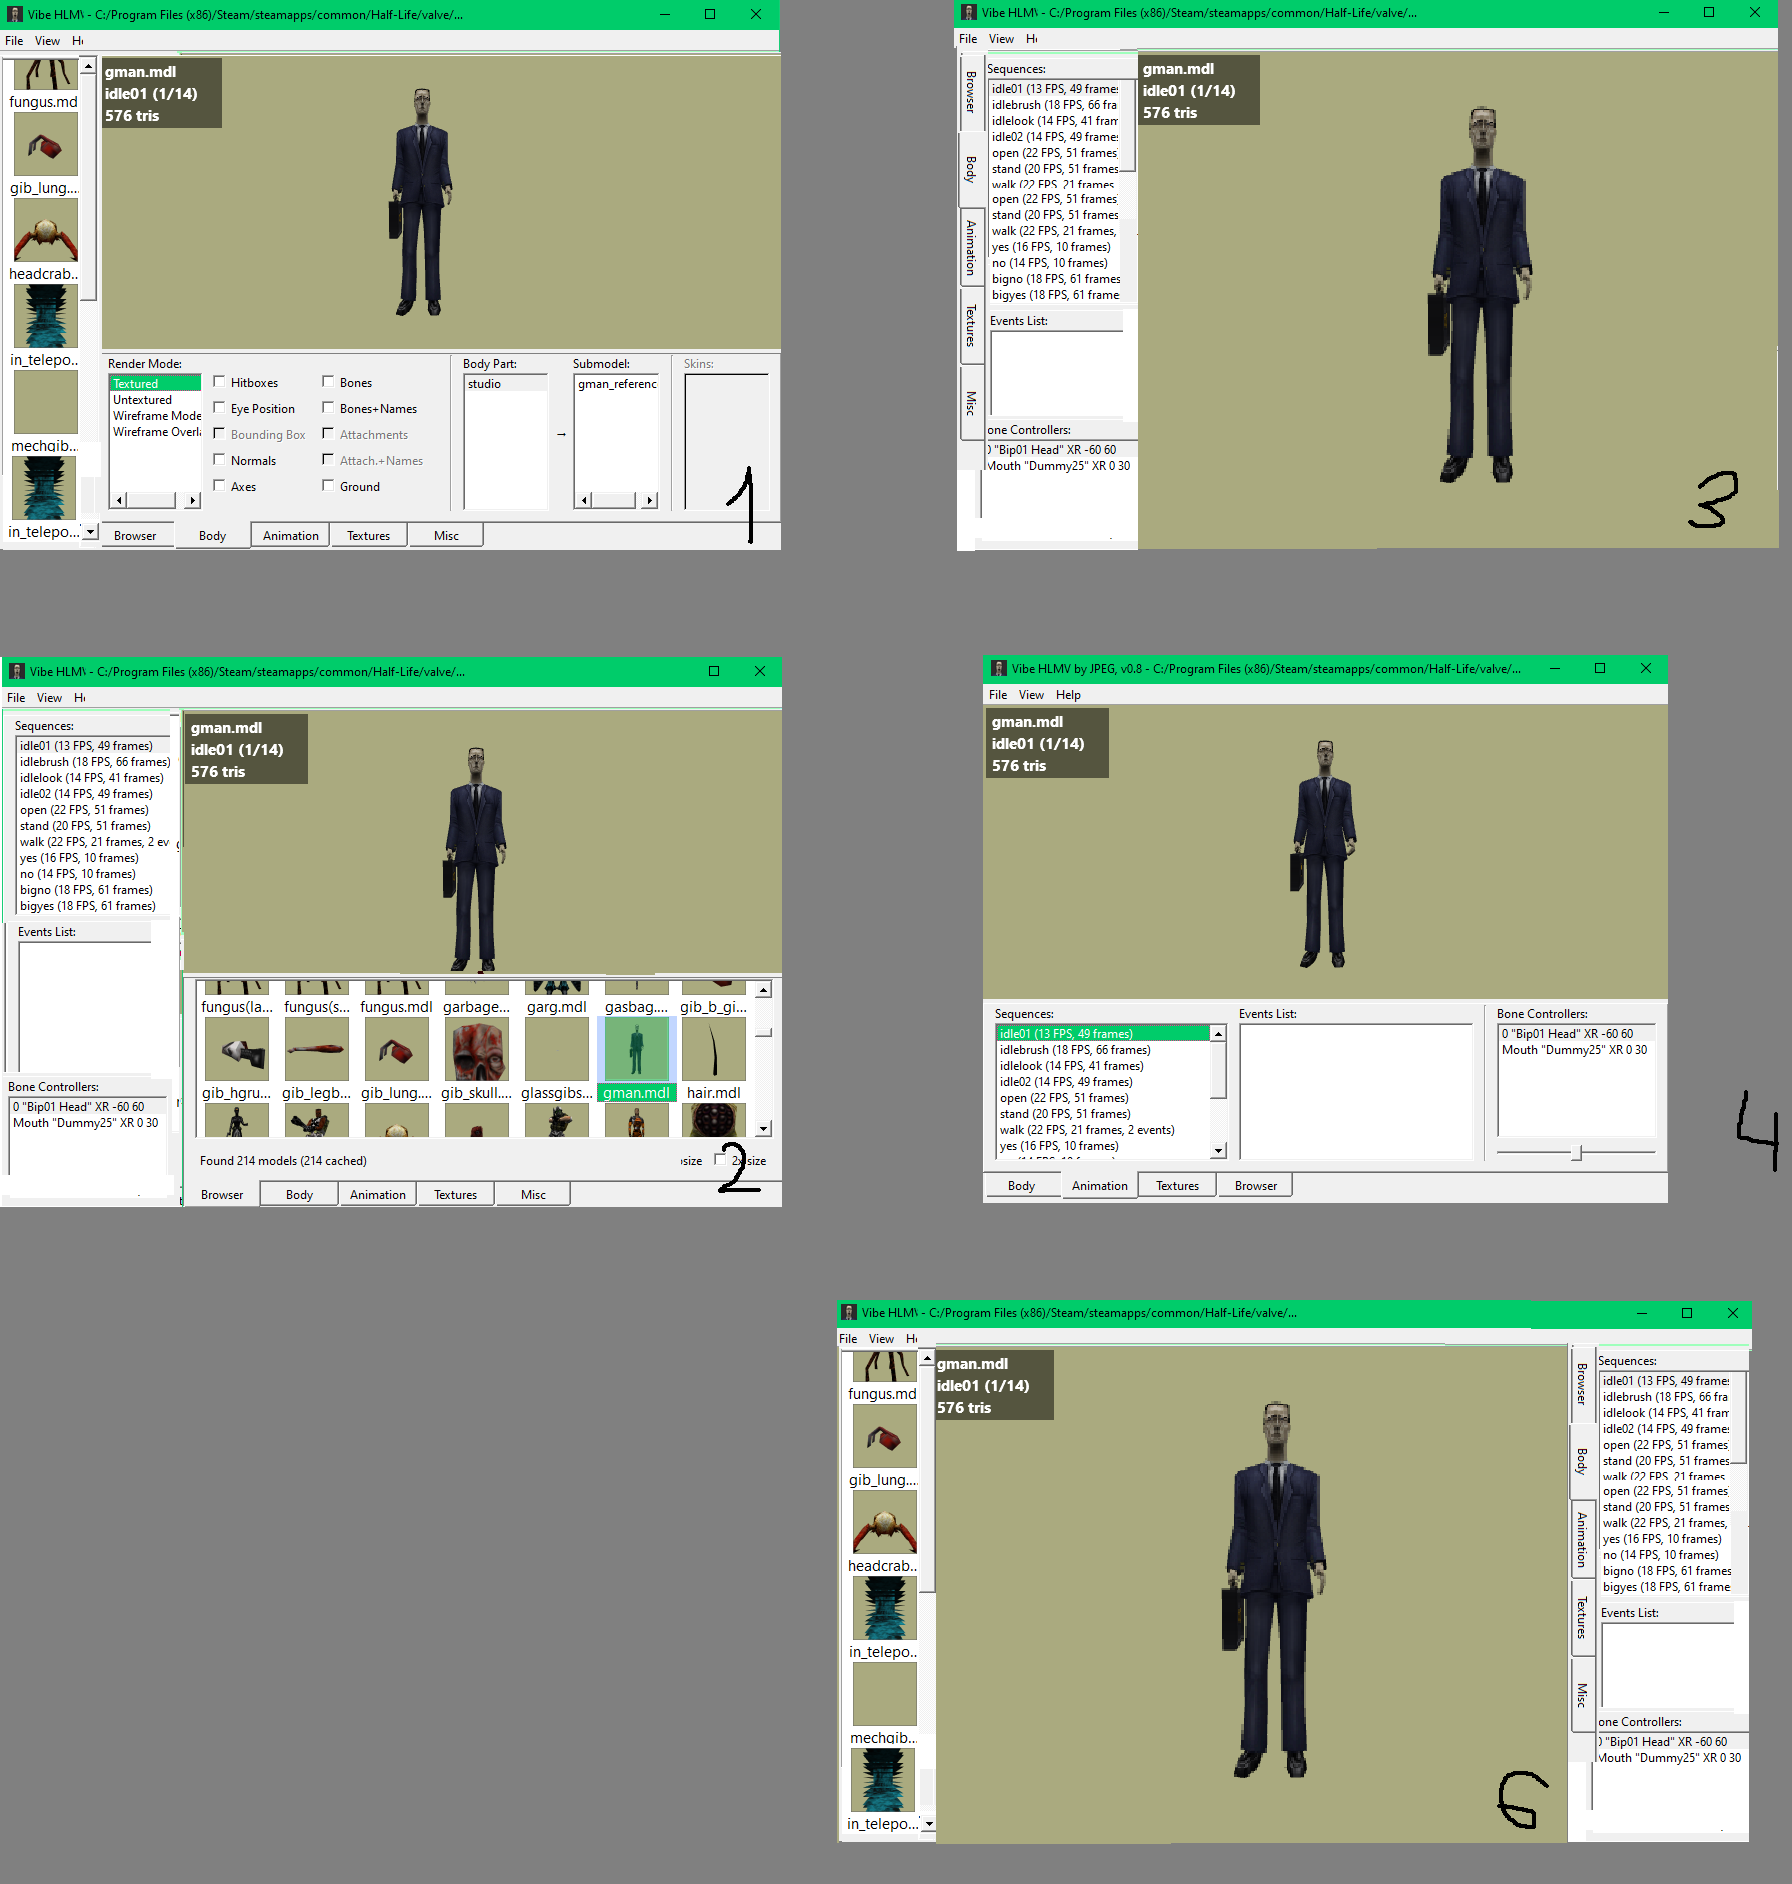The height and width of the screenshot is (1884, 1792).
Task: Check Bones+Names option
Action: 328,408
